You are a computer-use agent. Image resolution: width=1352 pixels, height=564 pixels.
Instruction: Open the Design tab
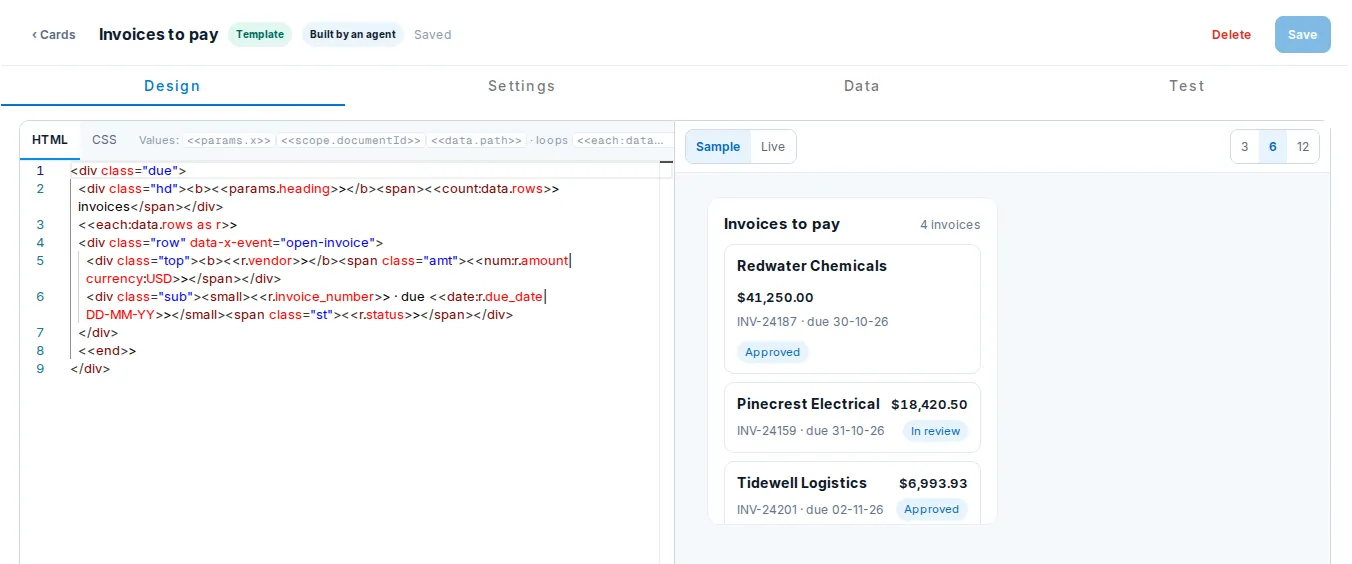(172, 86)
